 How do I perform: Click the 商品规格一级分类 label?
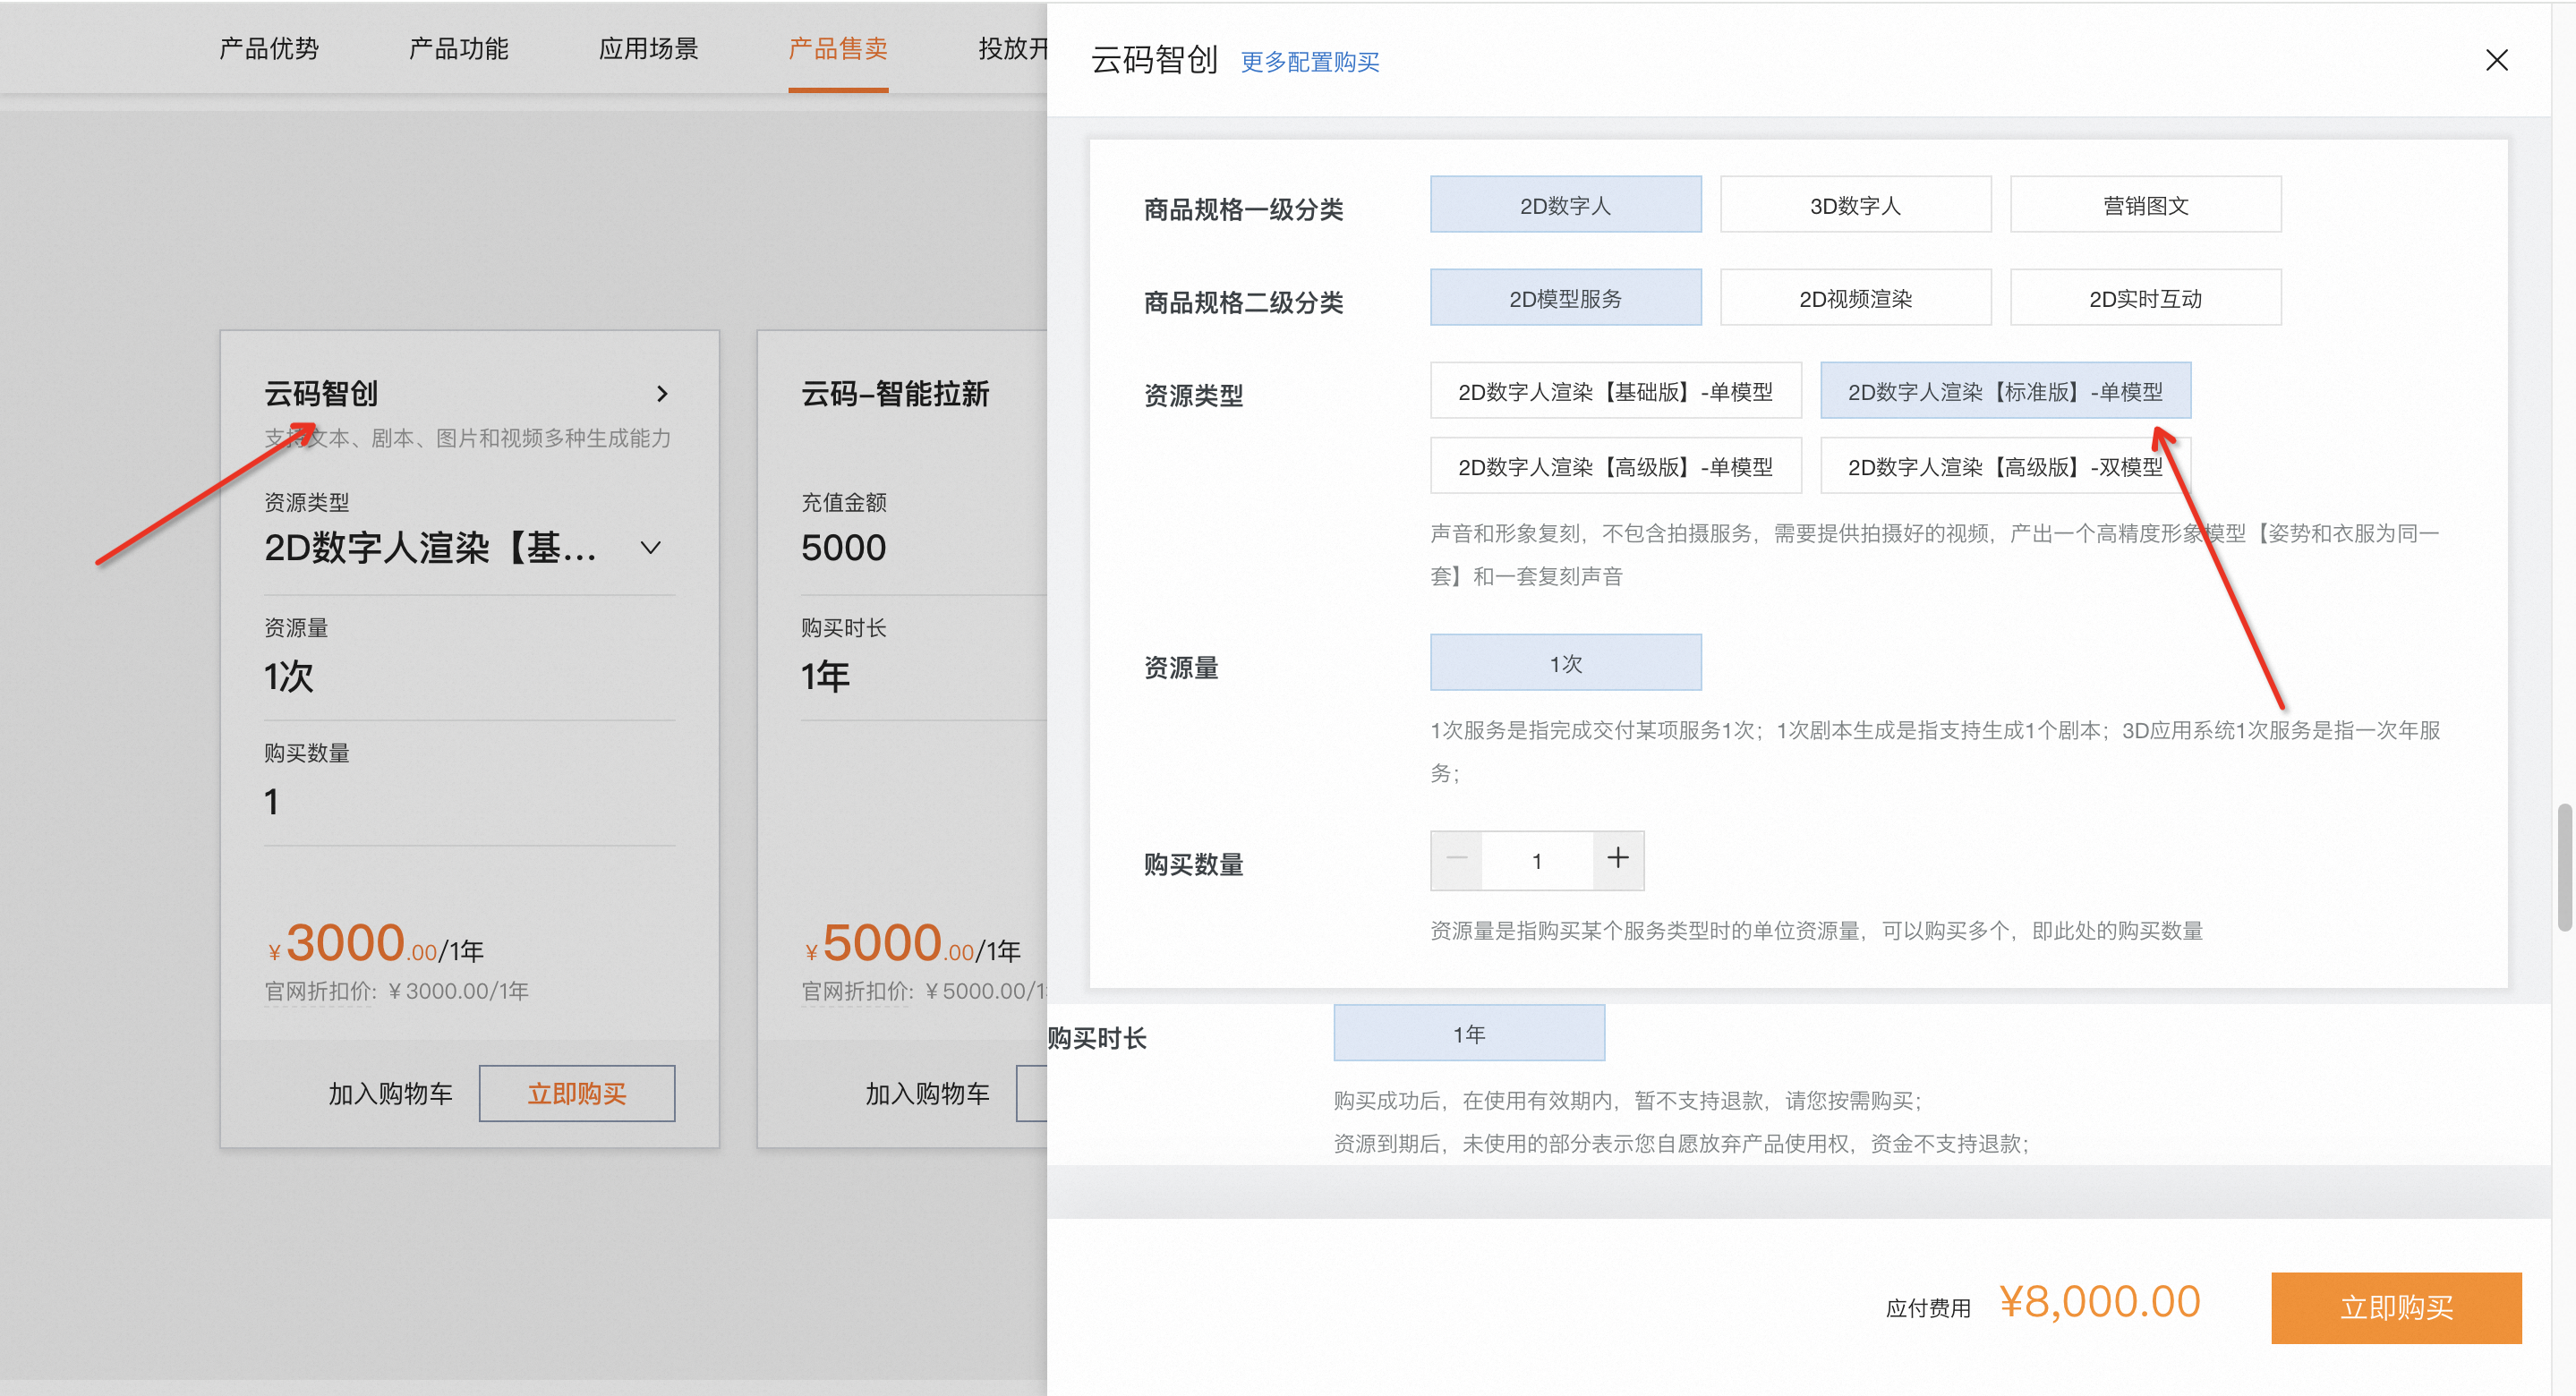(x=1243, y=210)
